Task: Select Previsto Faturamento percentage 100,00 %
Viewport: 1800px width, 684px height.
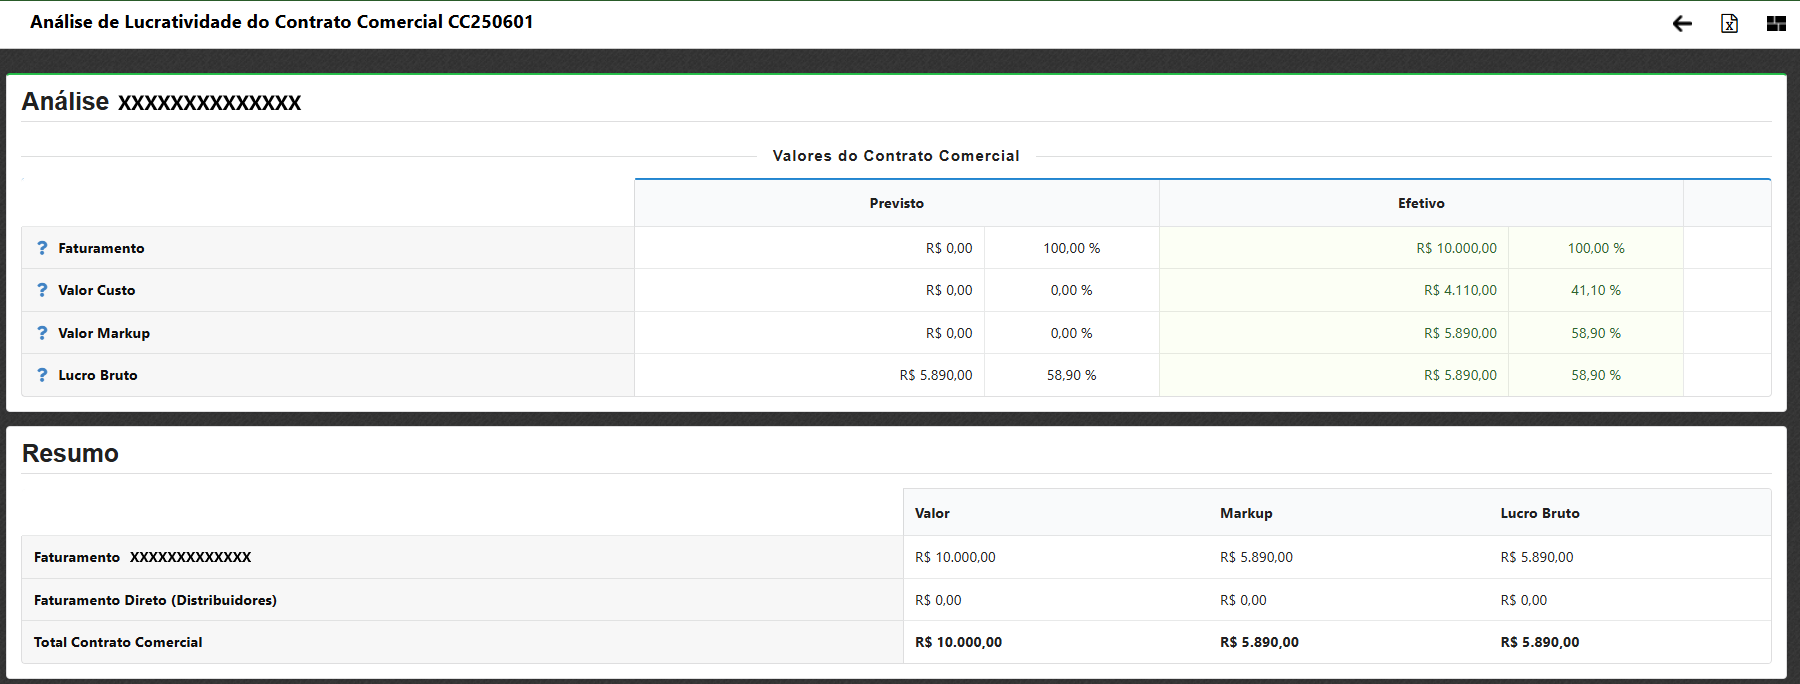Action: point(1071,248)
